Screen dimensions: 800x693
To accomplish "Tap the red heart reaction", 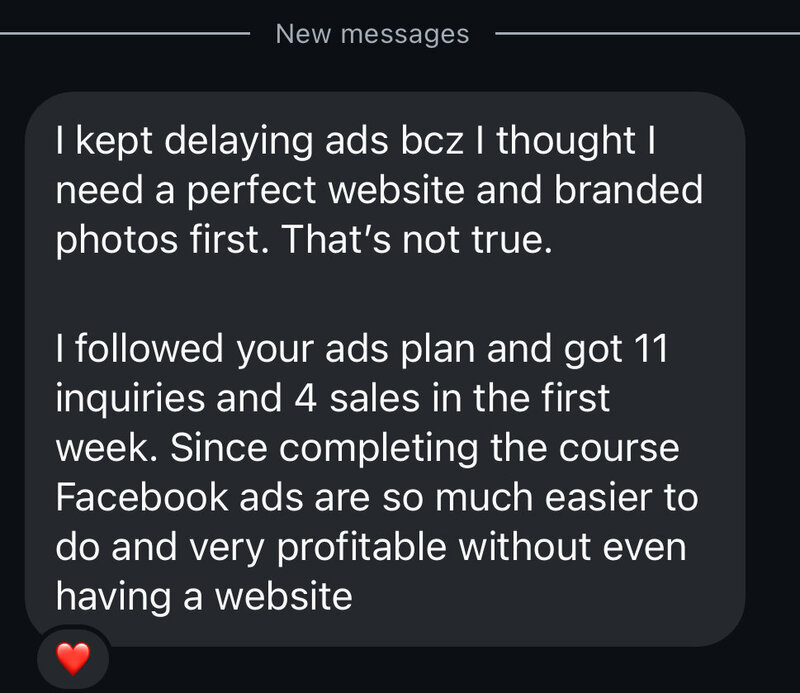I will click(71, 658).
